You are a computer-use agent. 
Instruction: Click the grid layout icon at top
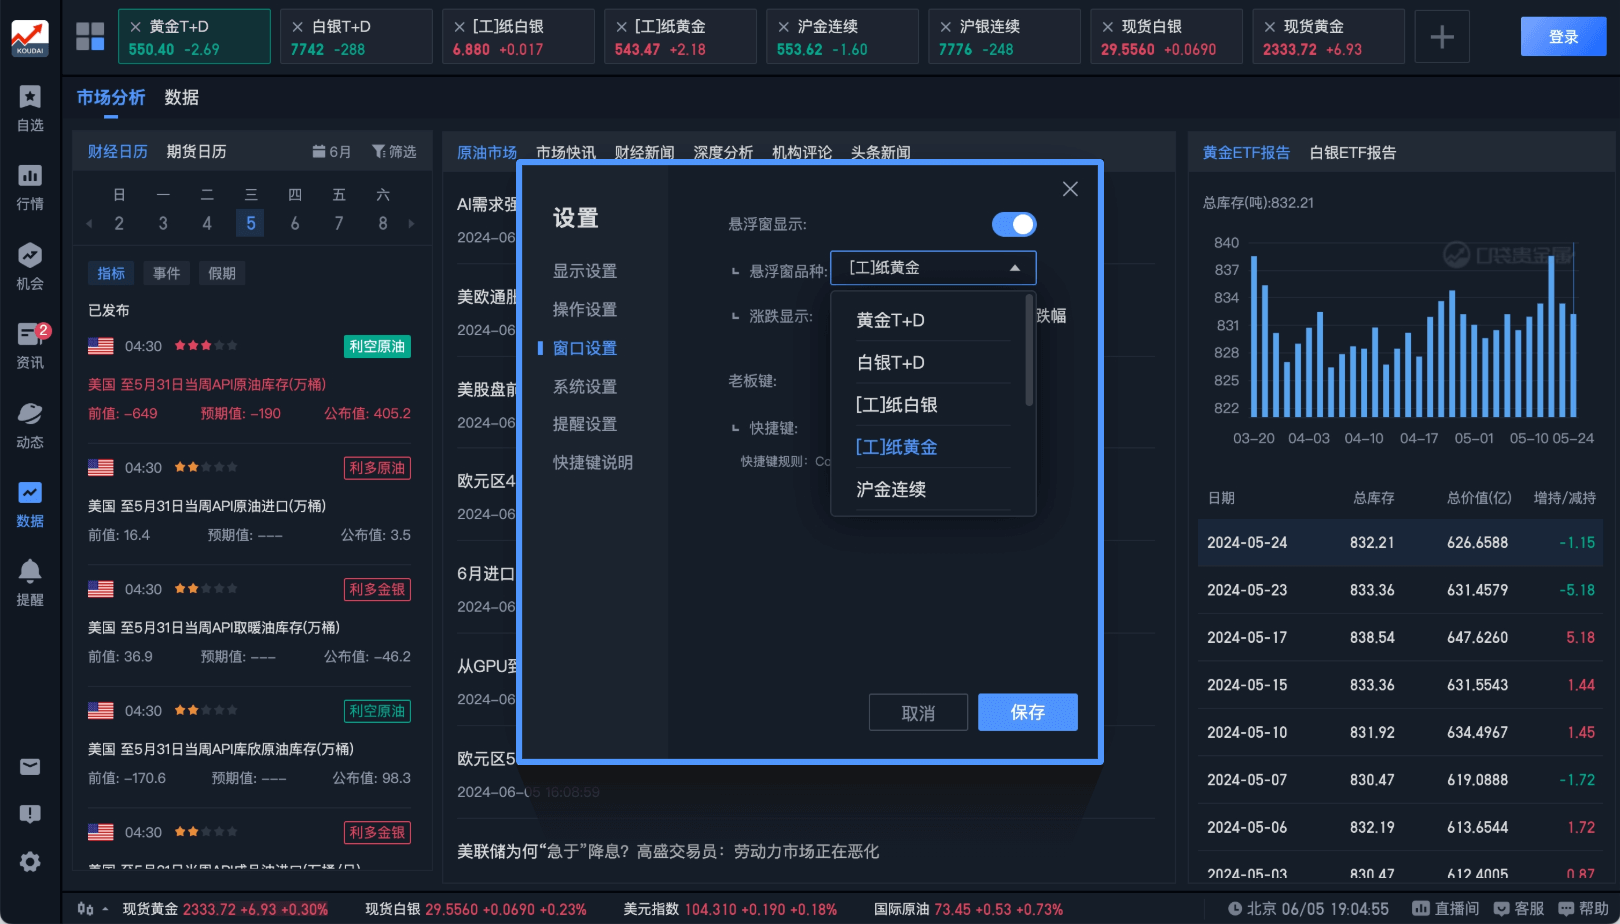90,37
